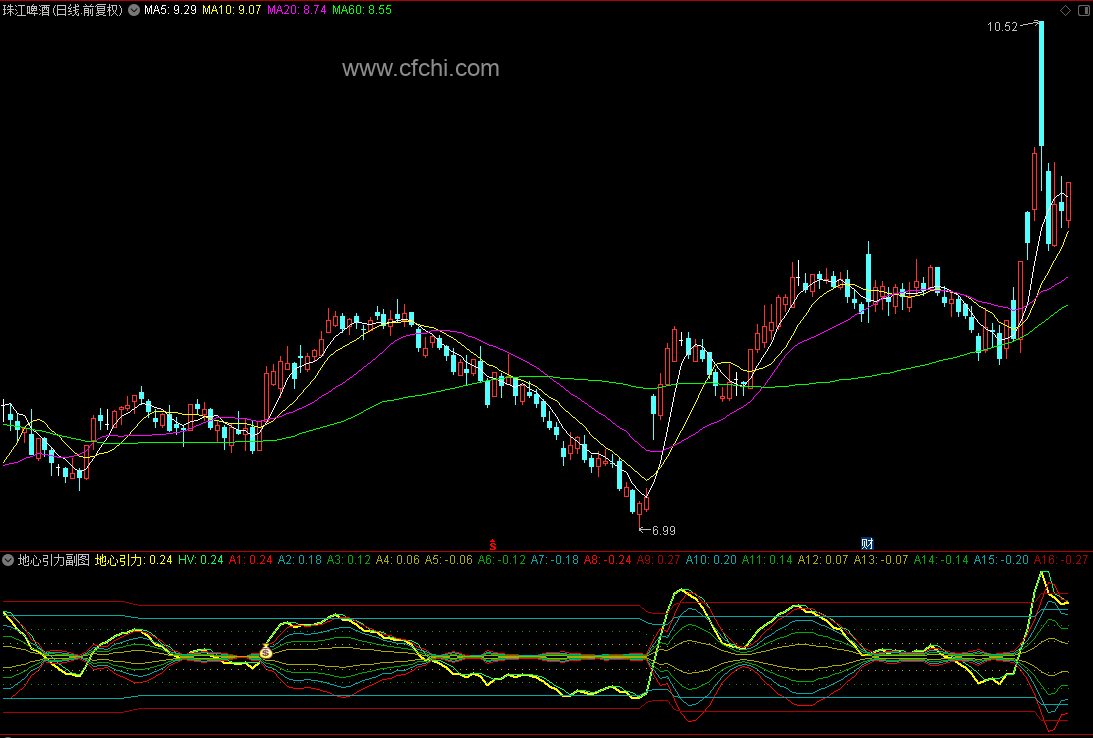Toggle the side panel layout icon
This screenshot has height=738, width=1093.
pos(1083,10)
